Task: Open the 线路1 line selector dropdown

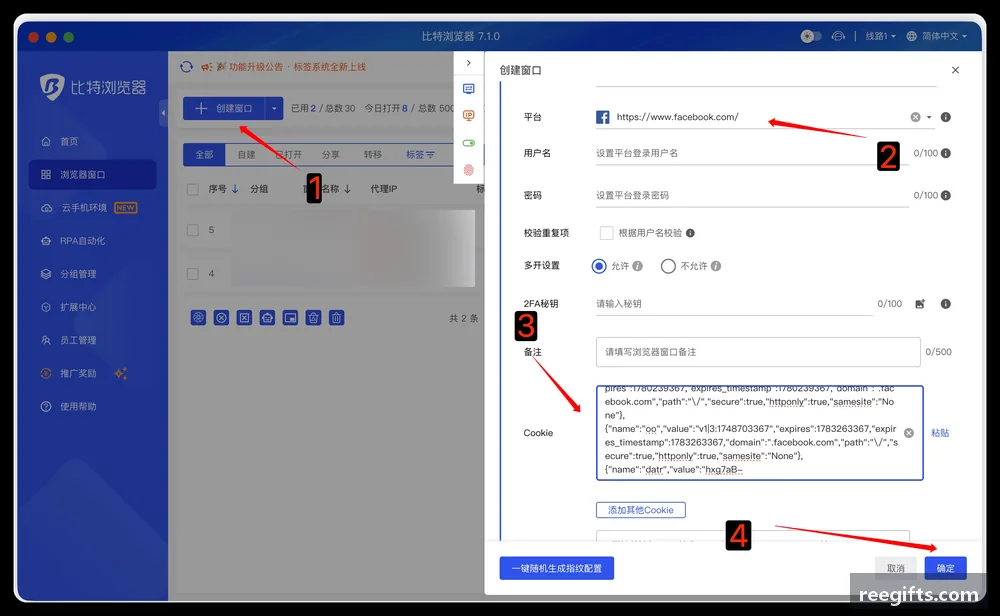Action: [x=880, y=36]
